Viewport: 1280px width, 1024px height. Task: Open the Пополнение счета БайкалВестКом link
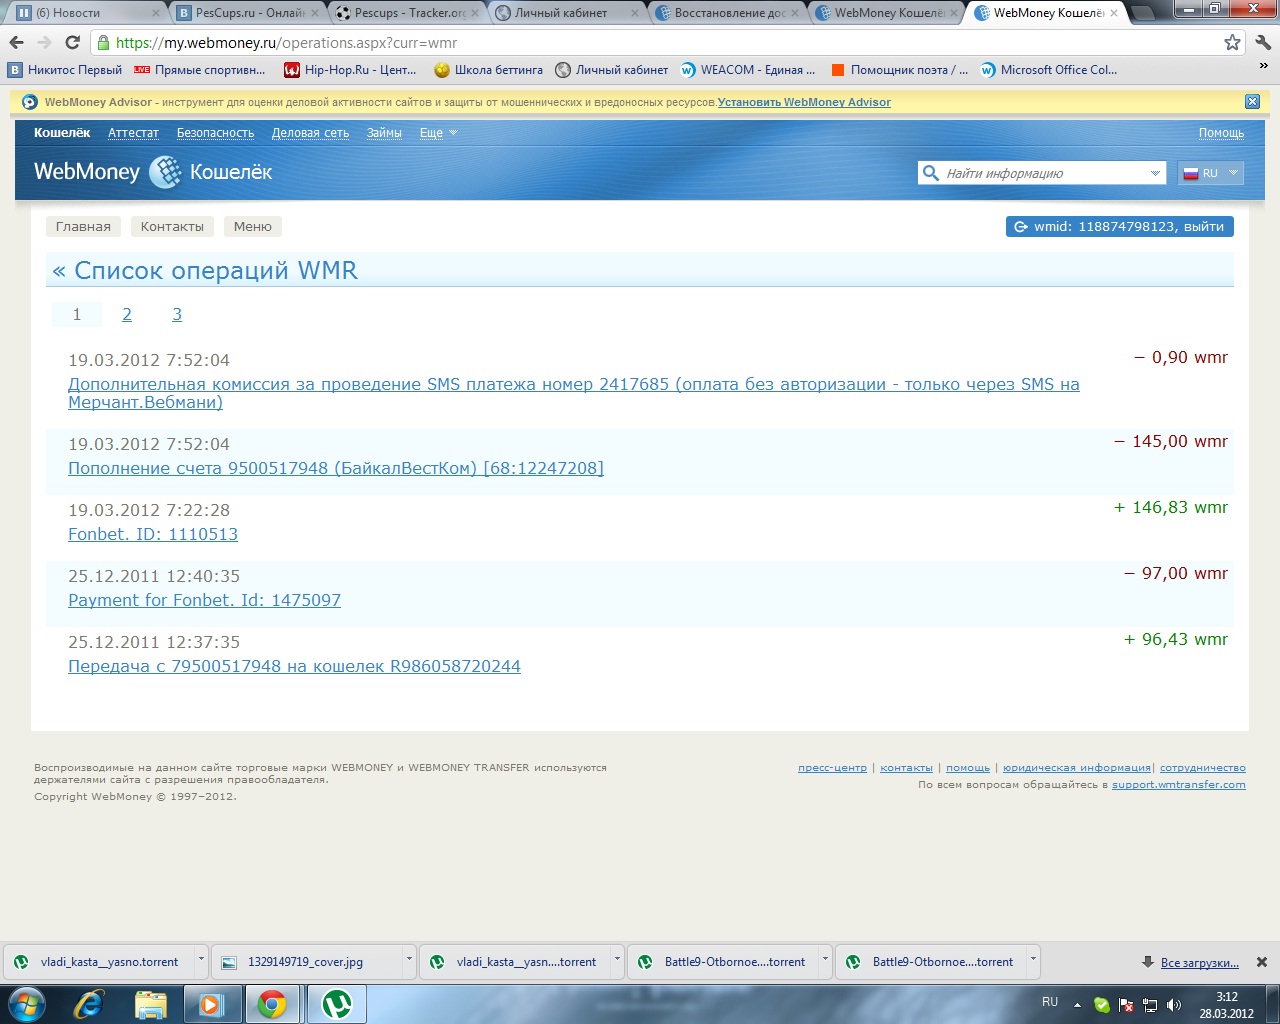336,468
